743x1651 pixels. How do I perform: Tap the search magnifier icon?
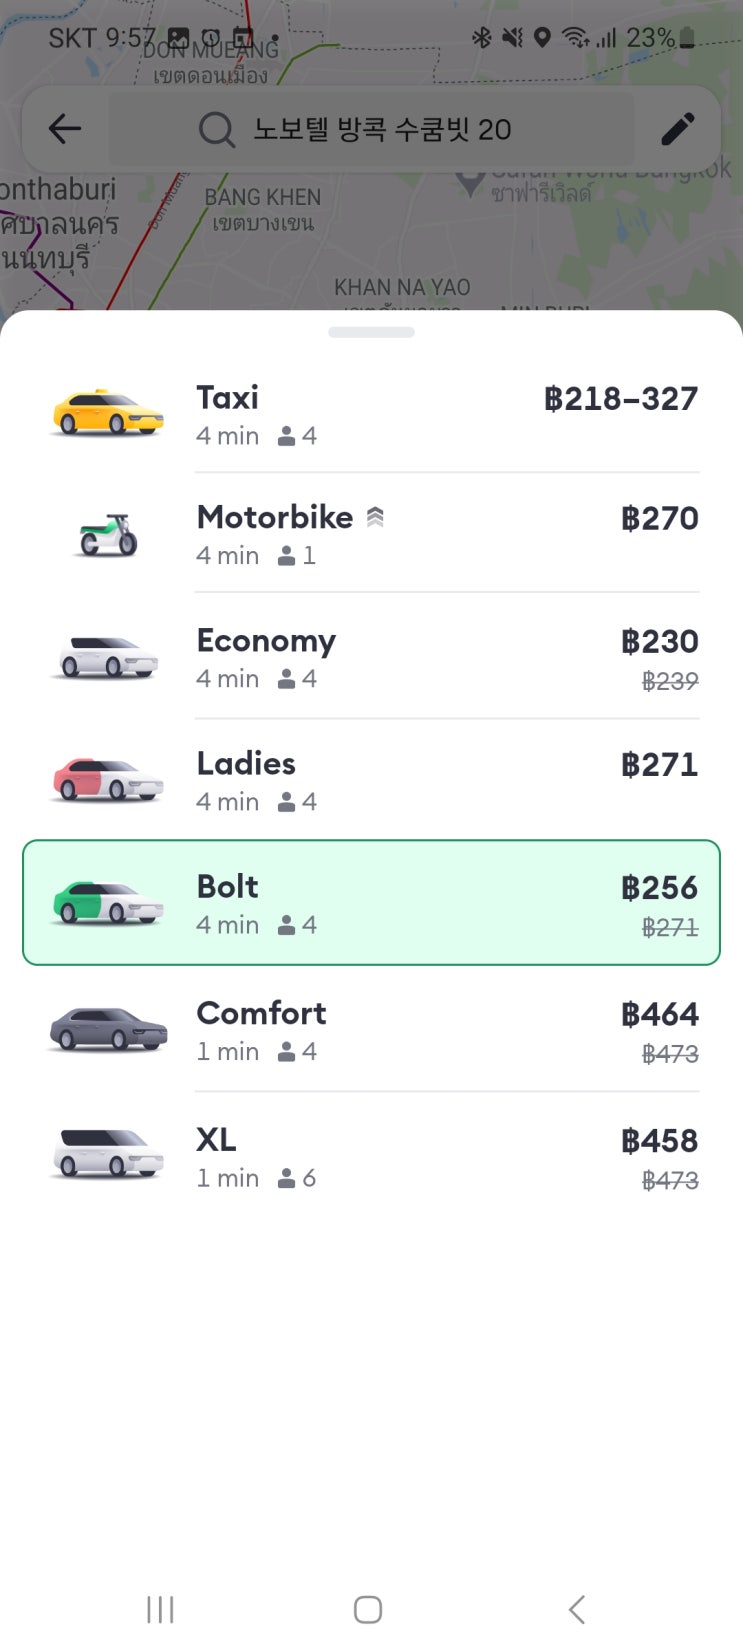click(216, 130)
